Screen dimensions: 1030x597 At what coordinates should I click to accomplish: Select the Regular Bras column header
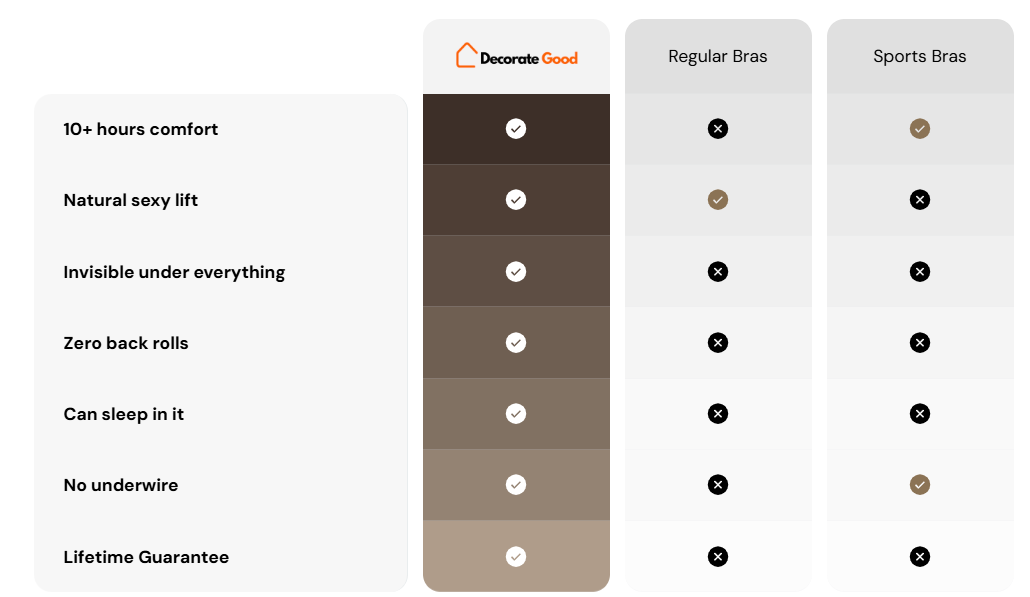(717, 56)
